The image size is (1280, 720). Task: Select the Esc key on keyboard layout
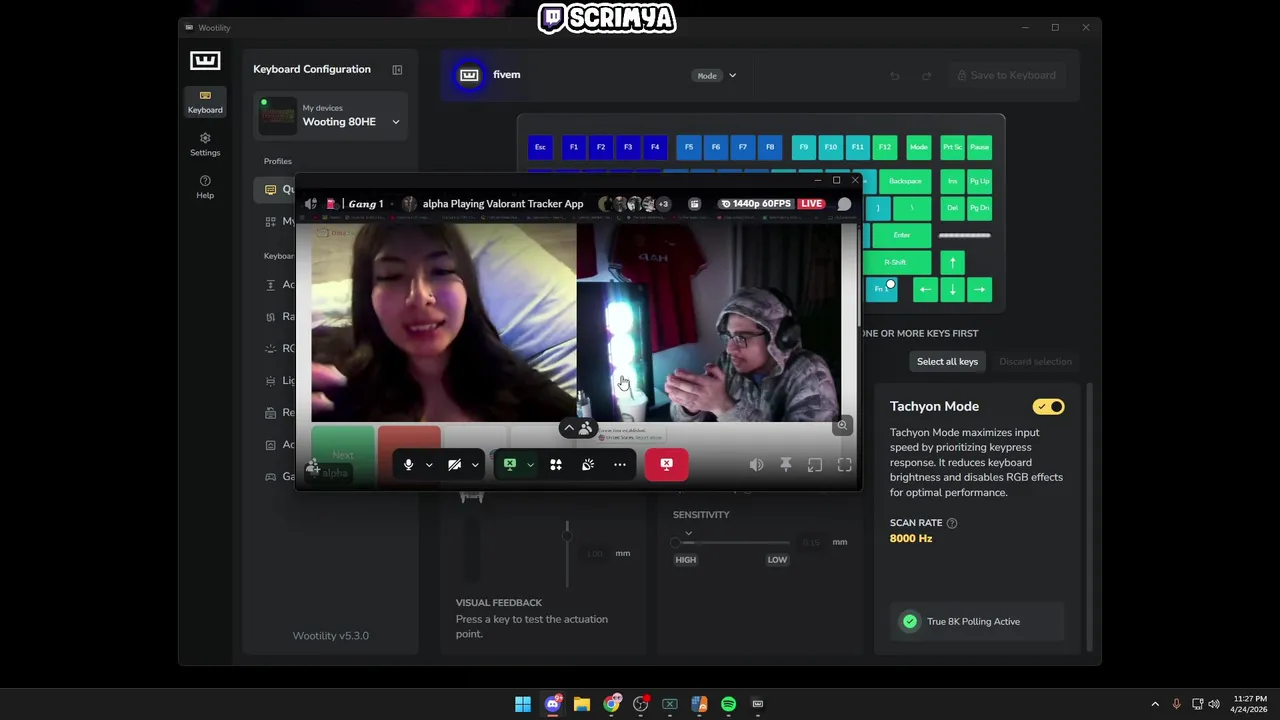coord(540,147)
